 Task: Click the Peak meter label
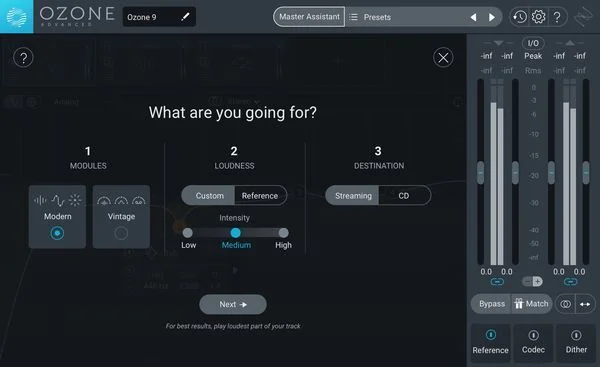point(533,56)
